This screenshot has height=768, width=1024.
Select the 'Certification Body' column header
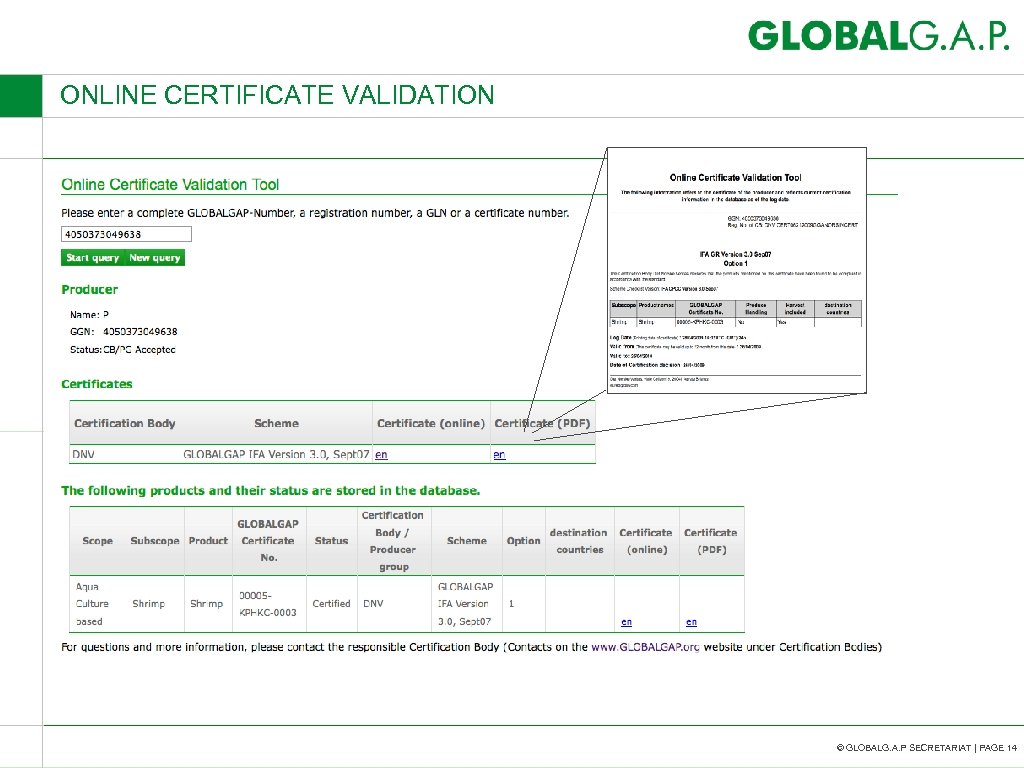coord(125,423)
